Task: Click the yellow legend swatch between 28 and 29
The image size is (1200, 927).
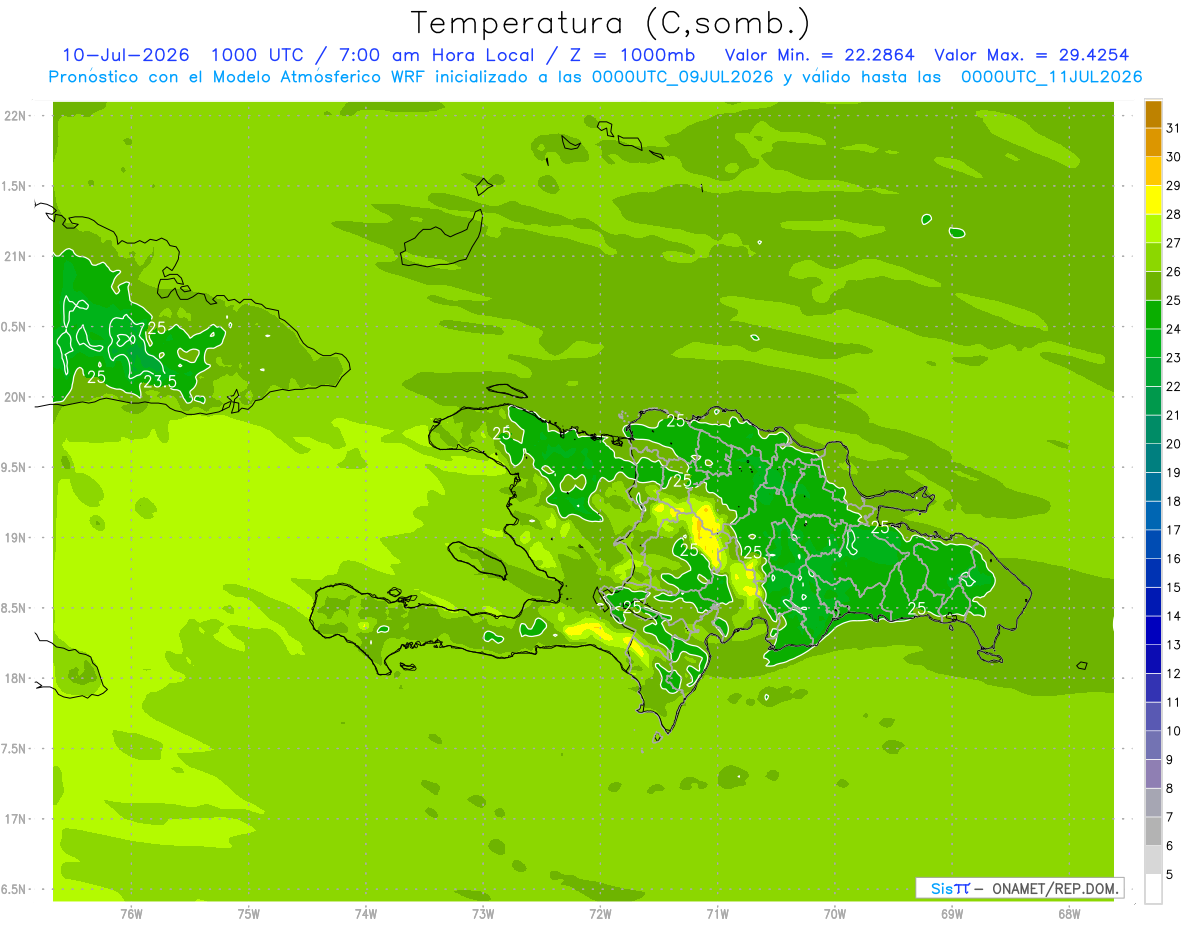Action: 1154,200
